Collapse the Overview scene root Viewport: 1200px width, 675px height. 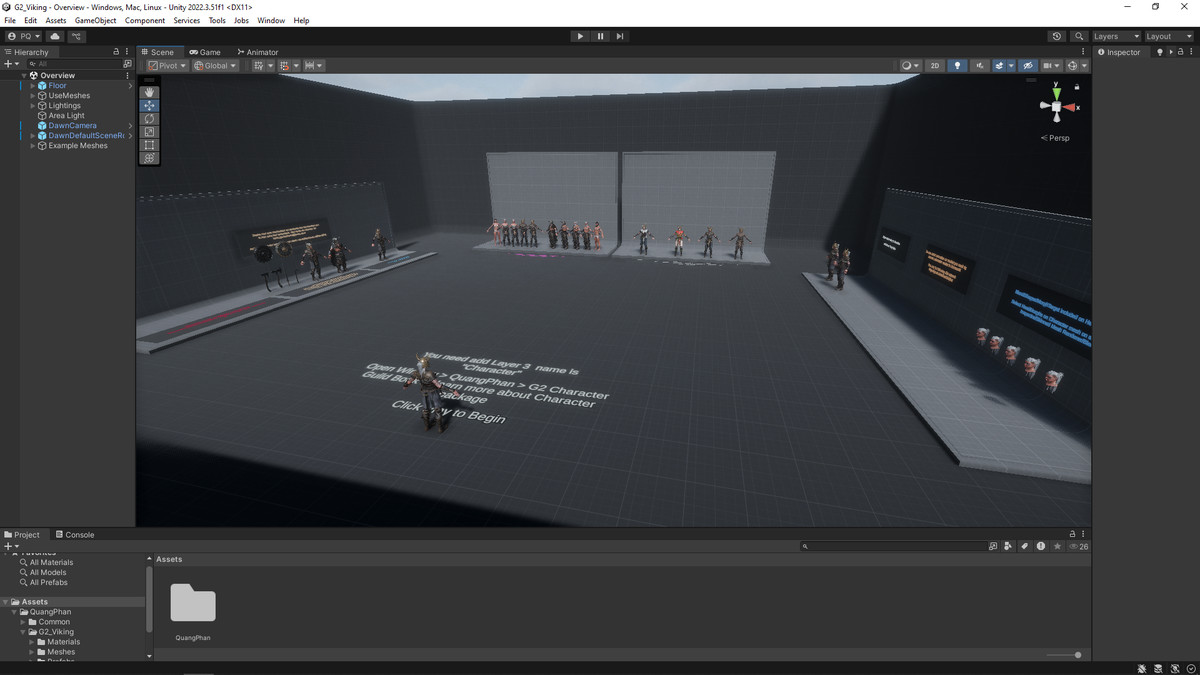[24, 76]
